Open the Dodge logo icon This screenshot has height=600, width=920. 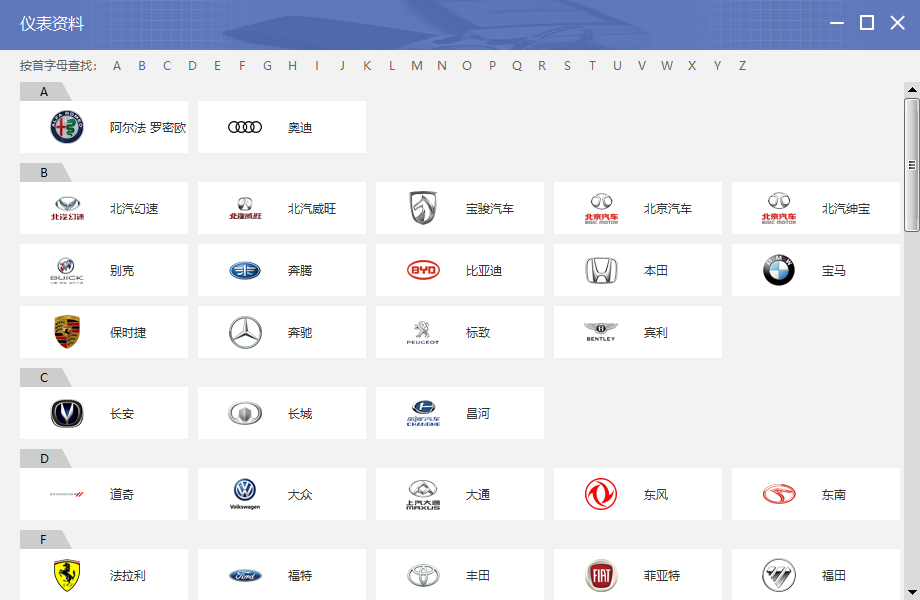(67, 494)
